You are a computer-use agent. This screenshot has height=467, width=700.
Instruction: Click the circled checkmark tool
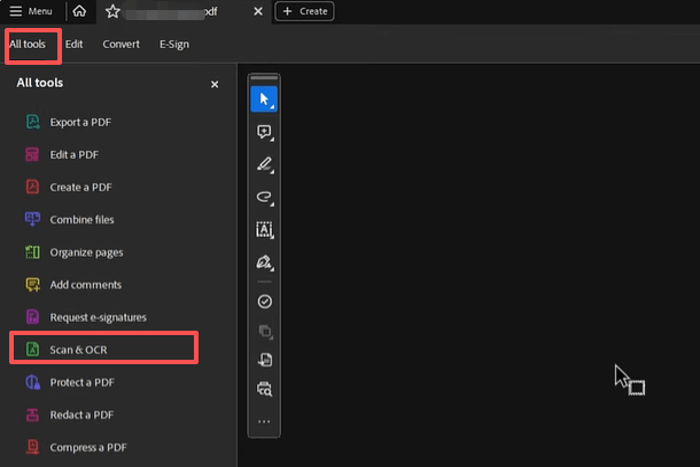(x=264, y=301)
